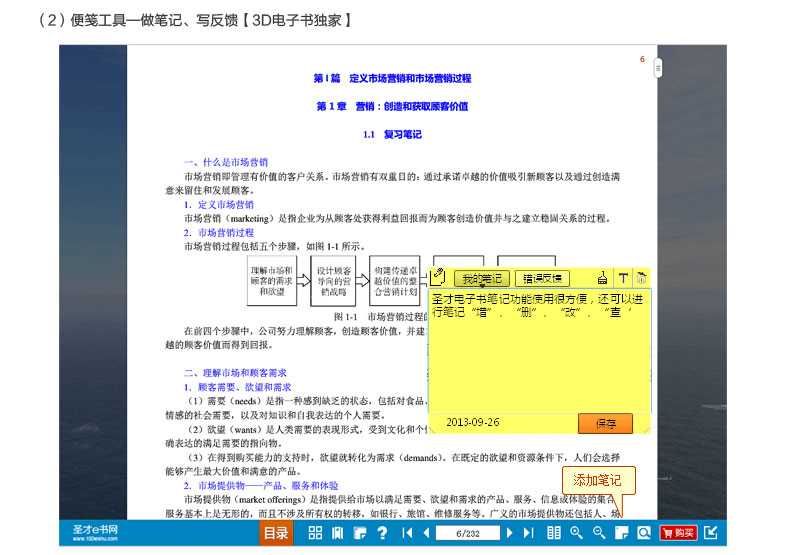Open the help question mark icon
This screenshot has height=555, width=790.
click(381, 533)
